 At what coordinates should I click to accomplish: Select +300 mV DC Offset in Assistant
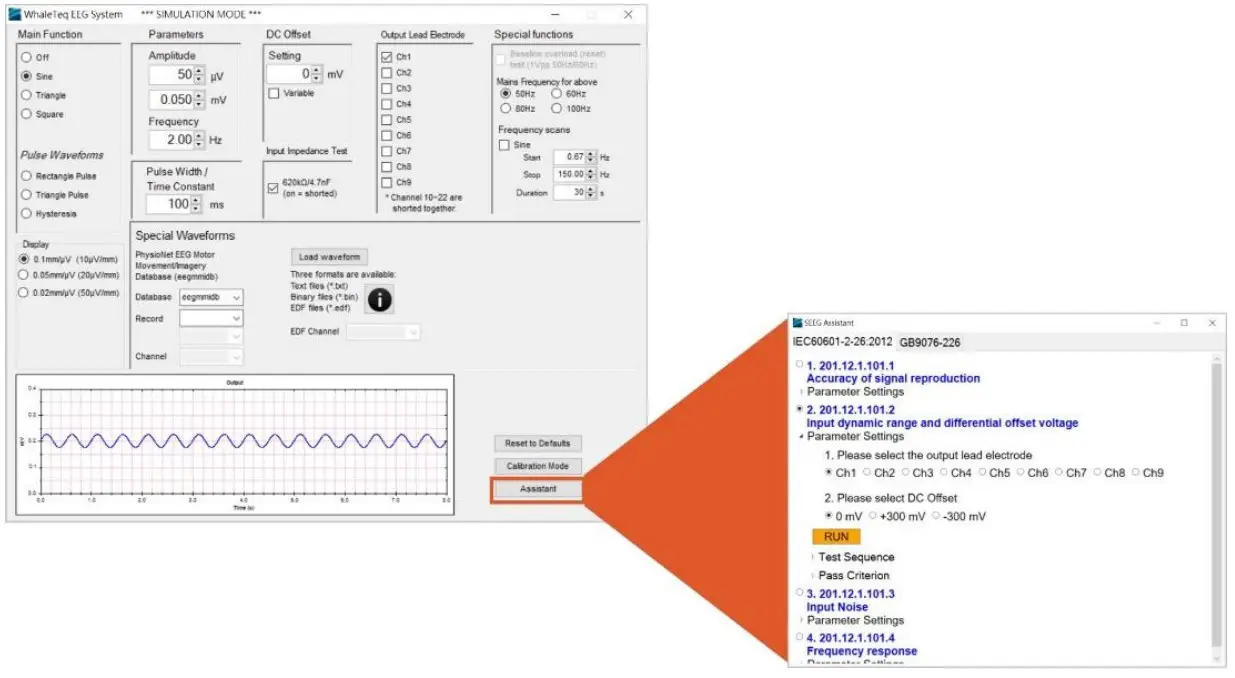click(884, 517)
